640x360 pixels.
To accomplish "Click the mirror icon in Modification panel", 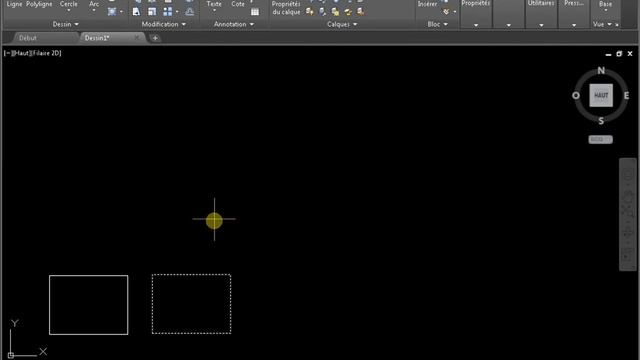I will pyautogui.click(x=136, y=12).
